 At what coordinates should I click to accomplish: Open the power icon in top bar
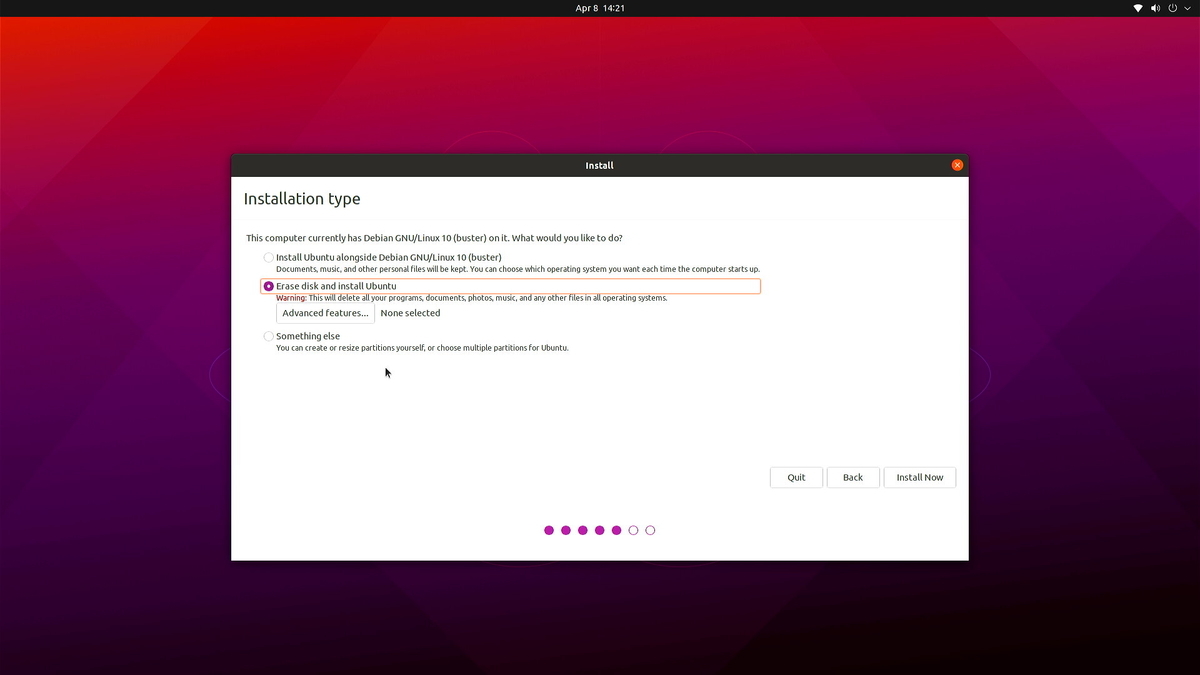(x=1173, y=8)
